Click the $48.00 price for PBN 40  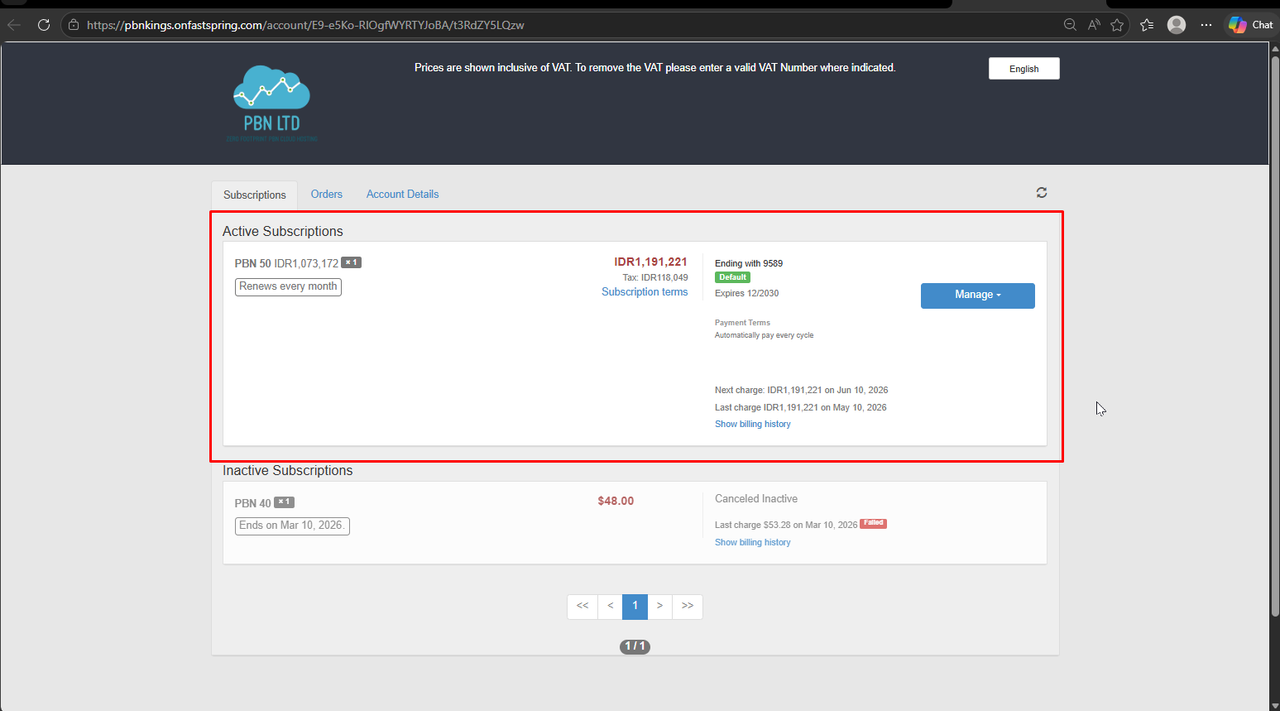point(615,501)
